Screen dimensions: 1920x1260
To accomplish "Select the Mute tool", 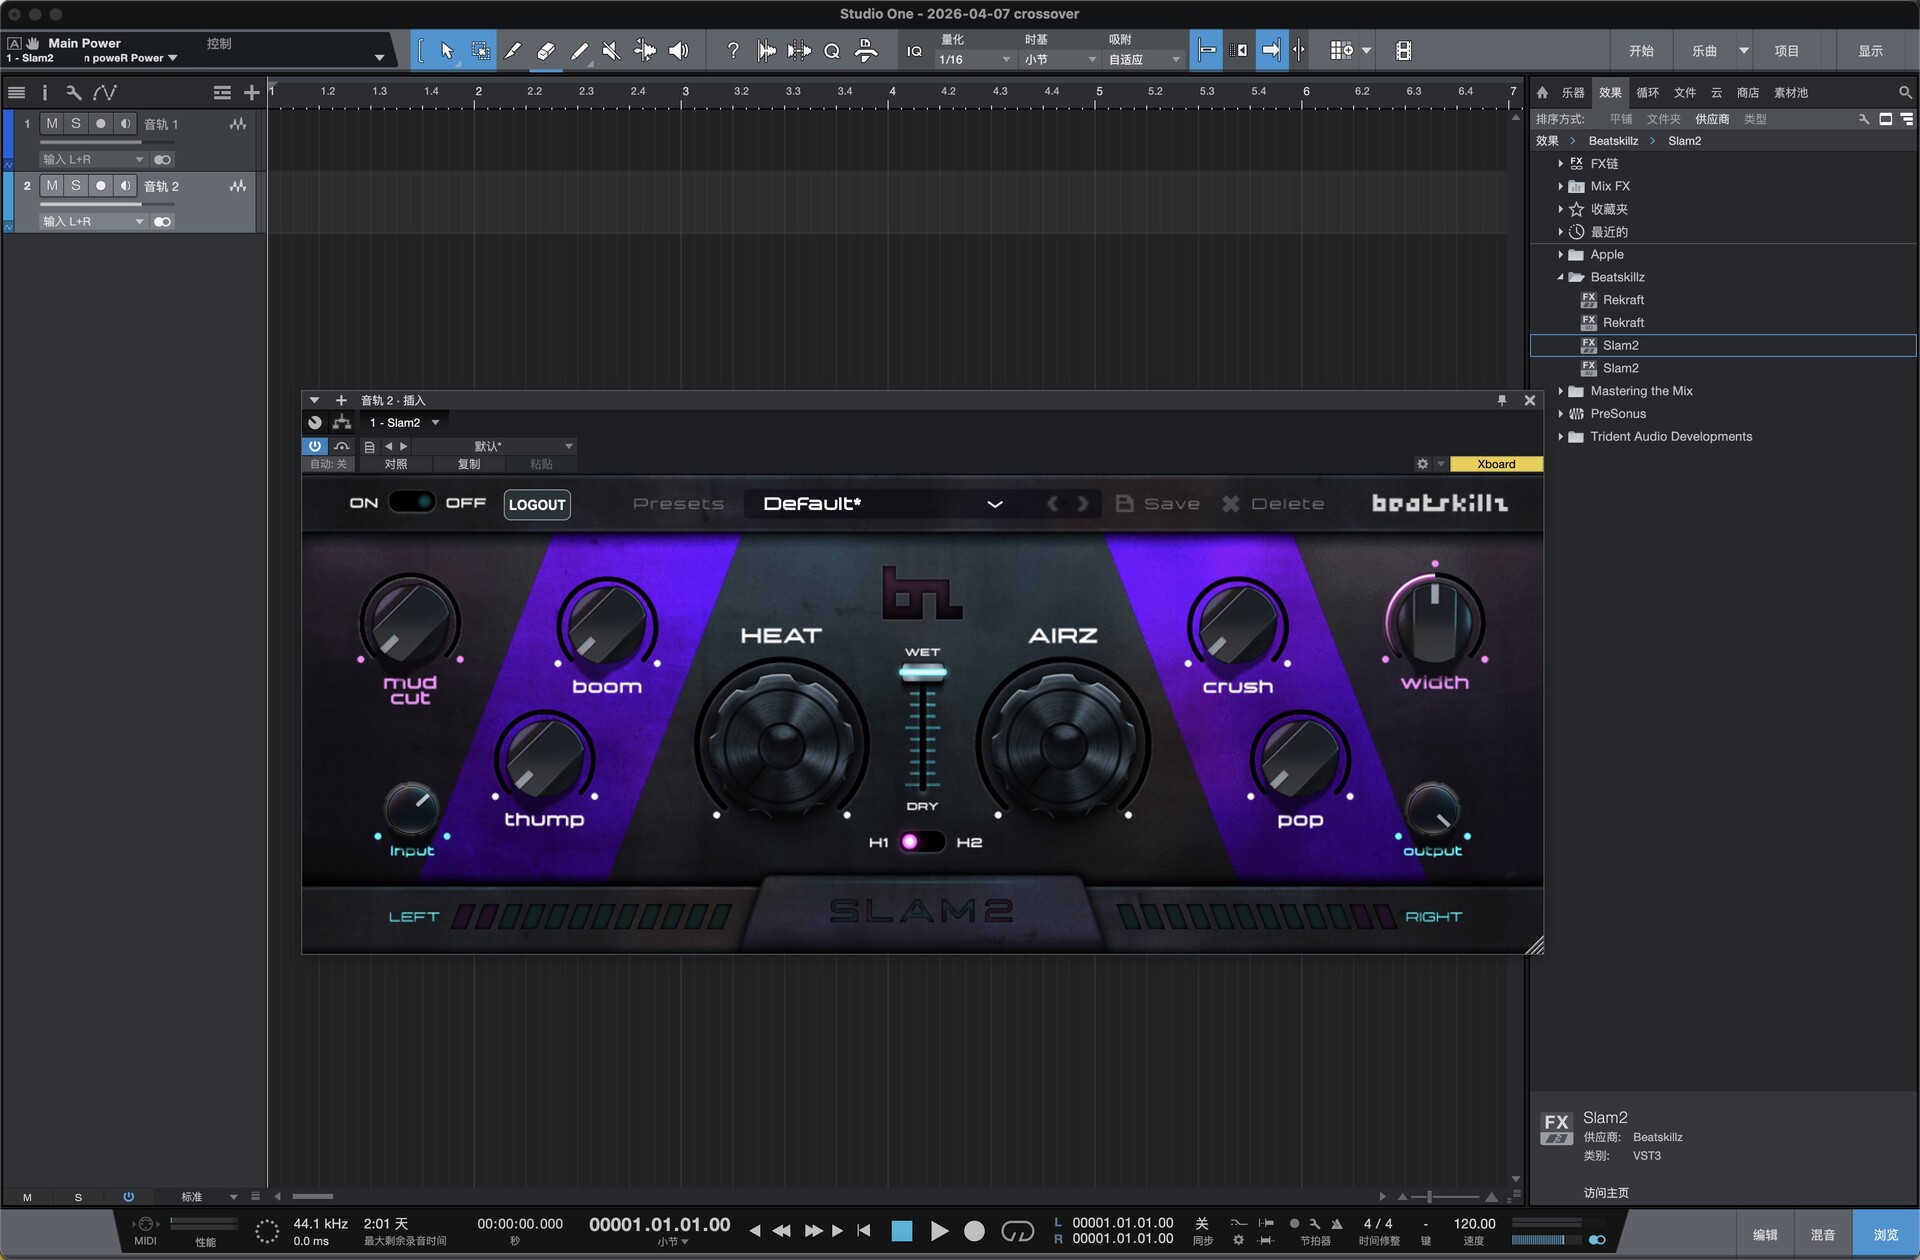I will point(612,51).
